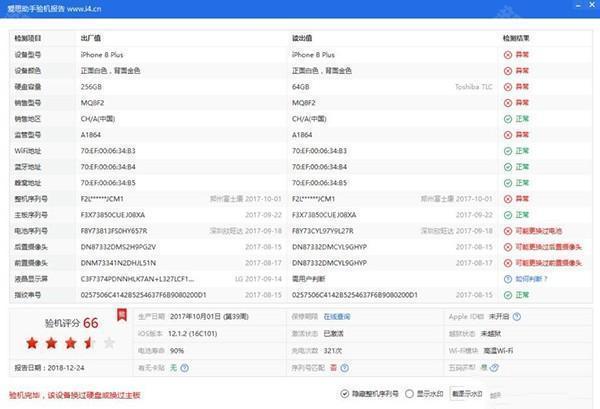The width and height of the screenshot is (600, 409).
Task: Click the red warning icon in the 电池序列号 row
Action: [508, 231]
